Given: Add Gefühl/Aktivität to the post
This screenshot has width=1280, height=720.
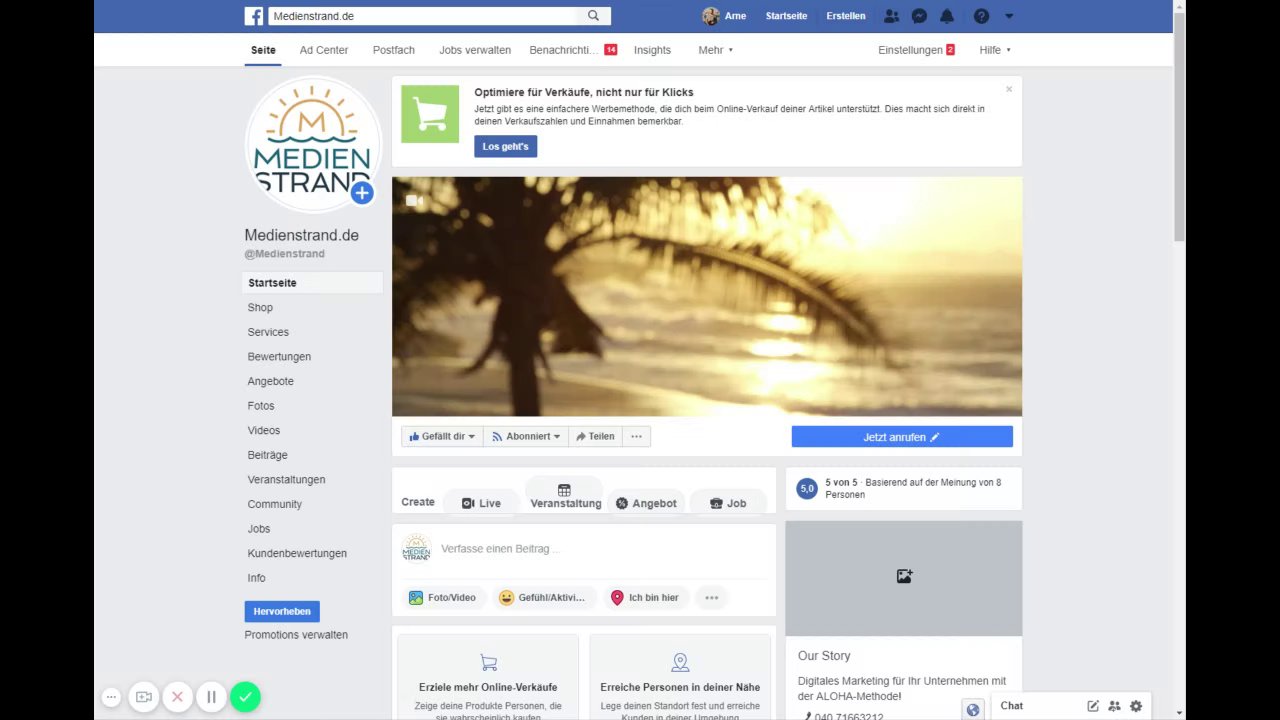Looking at the screenshot, I should [x=543, y=598].
